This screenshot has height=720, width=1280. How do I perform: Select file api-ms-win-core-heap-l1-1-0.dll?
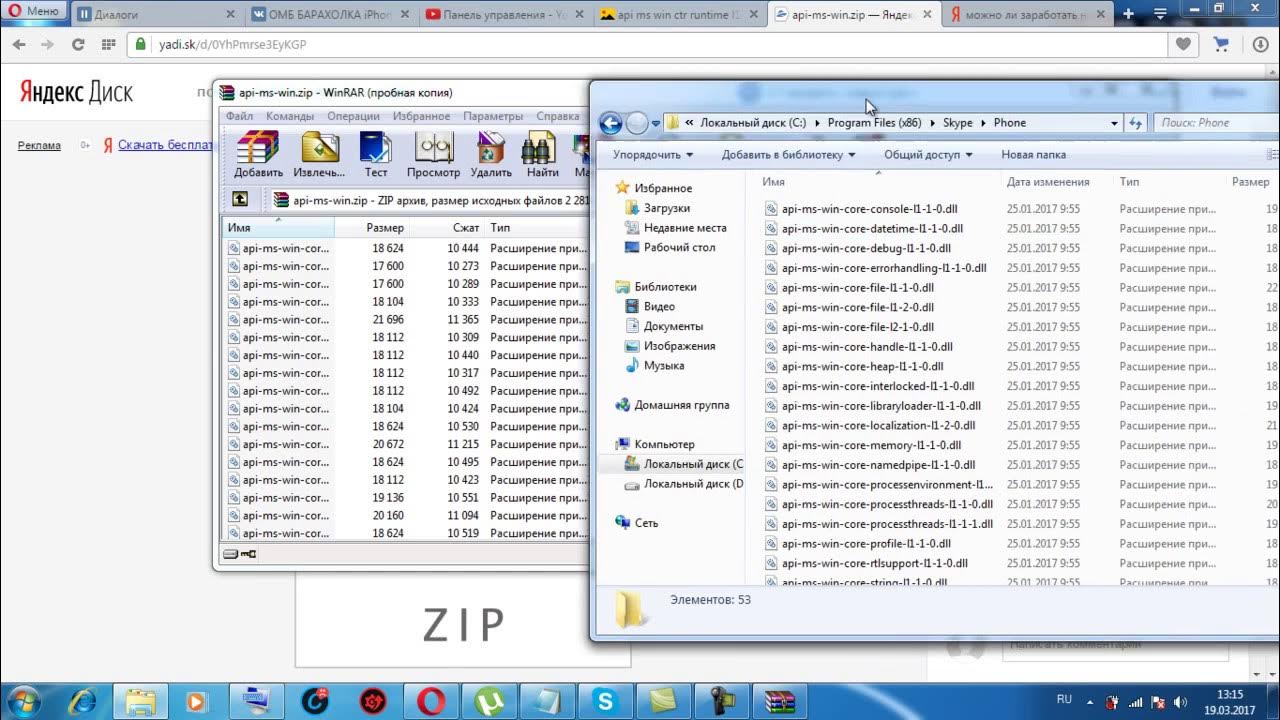[862, 366]
